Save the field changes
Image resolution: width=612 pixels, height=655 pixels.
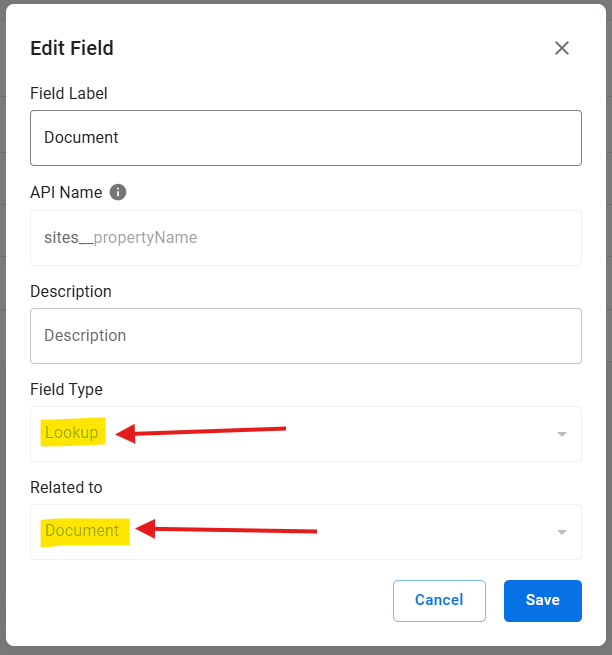(x=542, y=600)
